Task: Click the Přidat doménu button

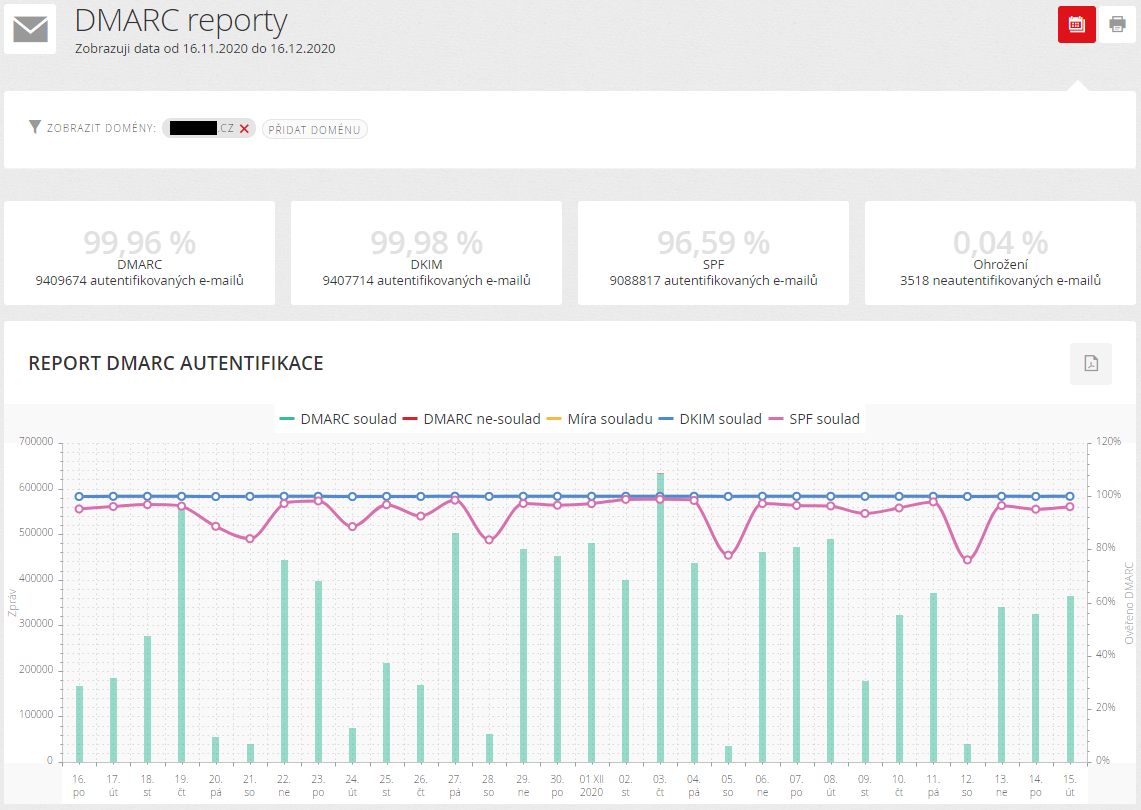Action: click(x=314, y=130)
